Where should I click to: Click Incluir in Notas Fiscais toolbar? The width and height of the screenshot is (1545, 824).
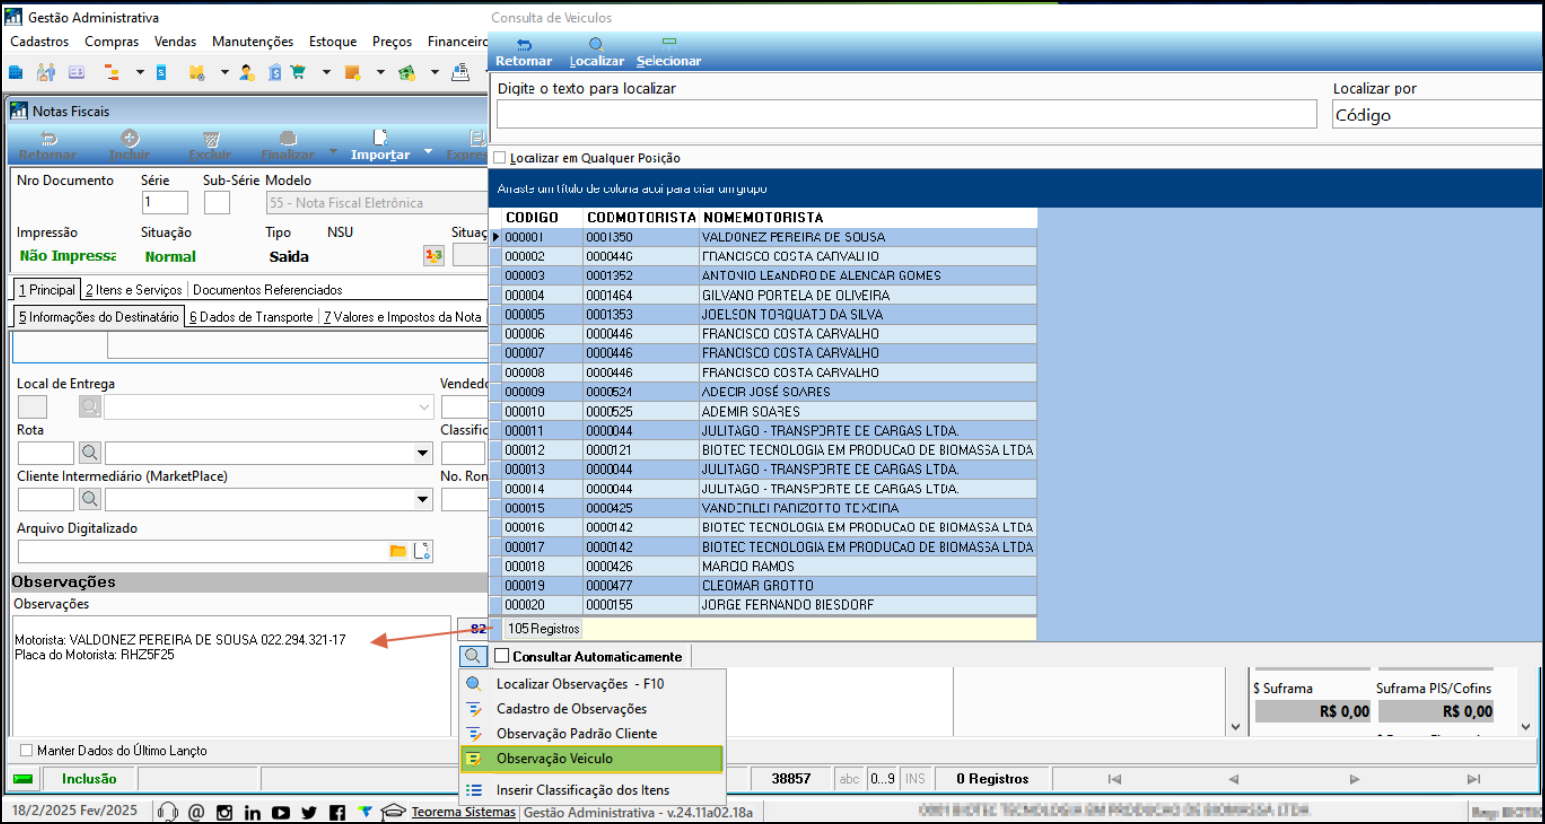(x=129, y=146)
